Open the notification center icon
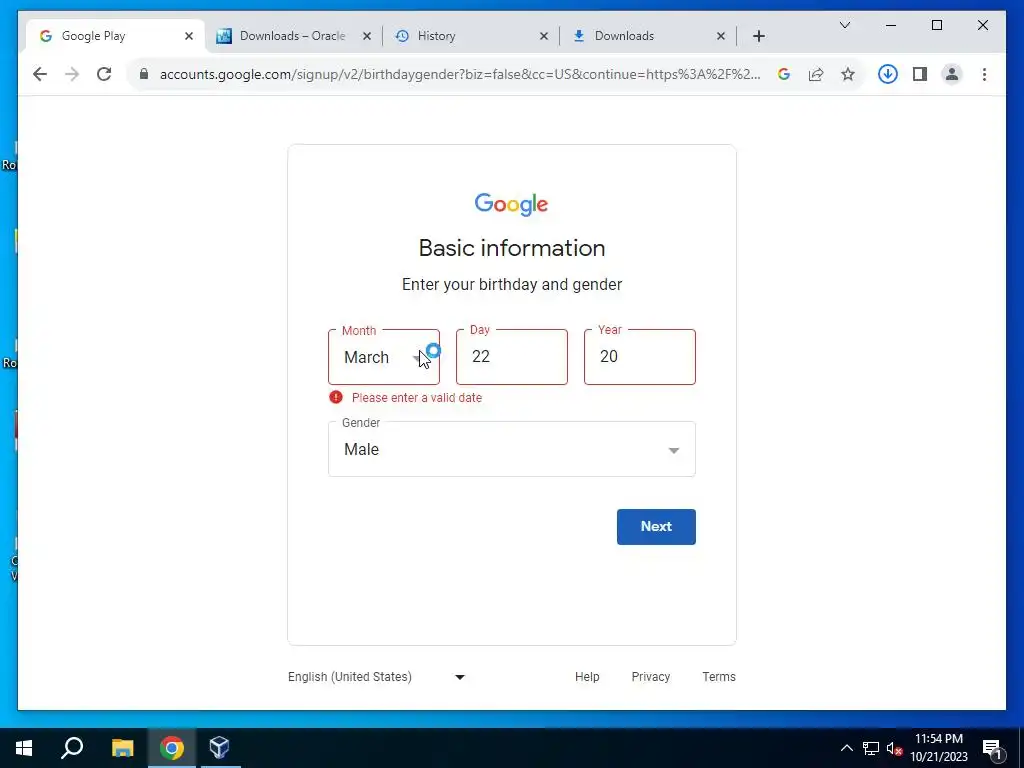1024x768 pixels. pyautogui.click(x=992, y=748)
